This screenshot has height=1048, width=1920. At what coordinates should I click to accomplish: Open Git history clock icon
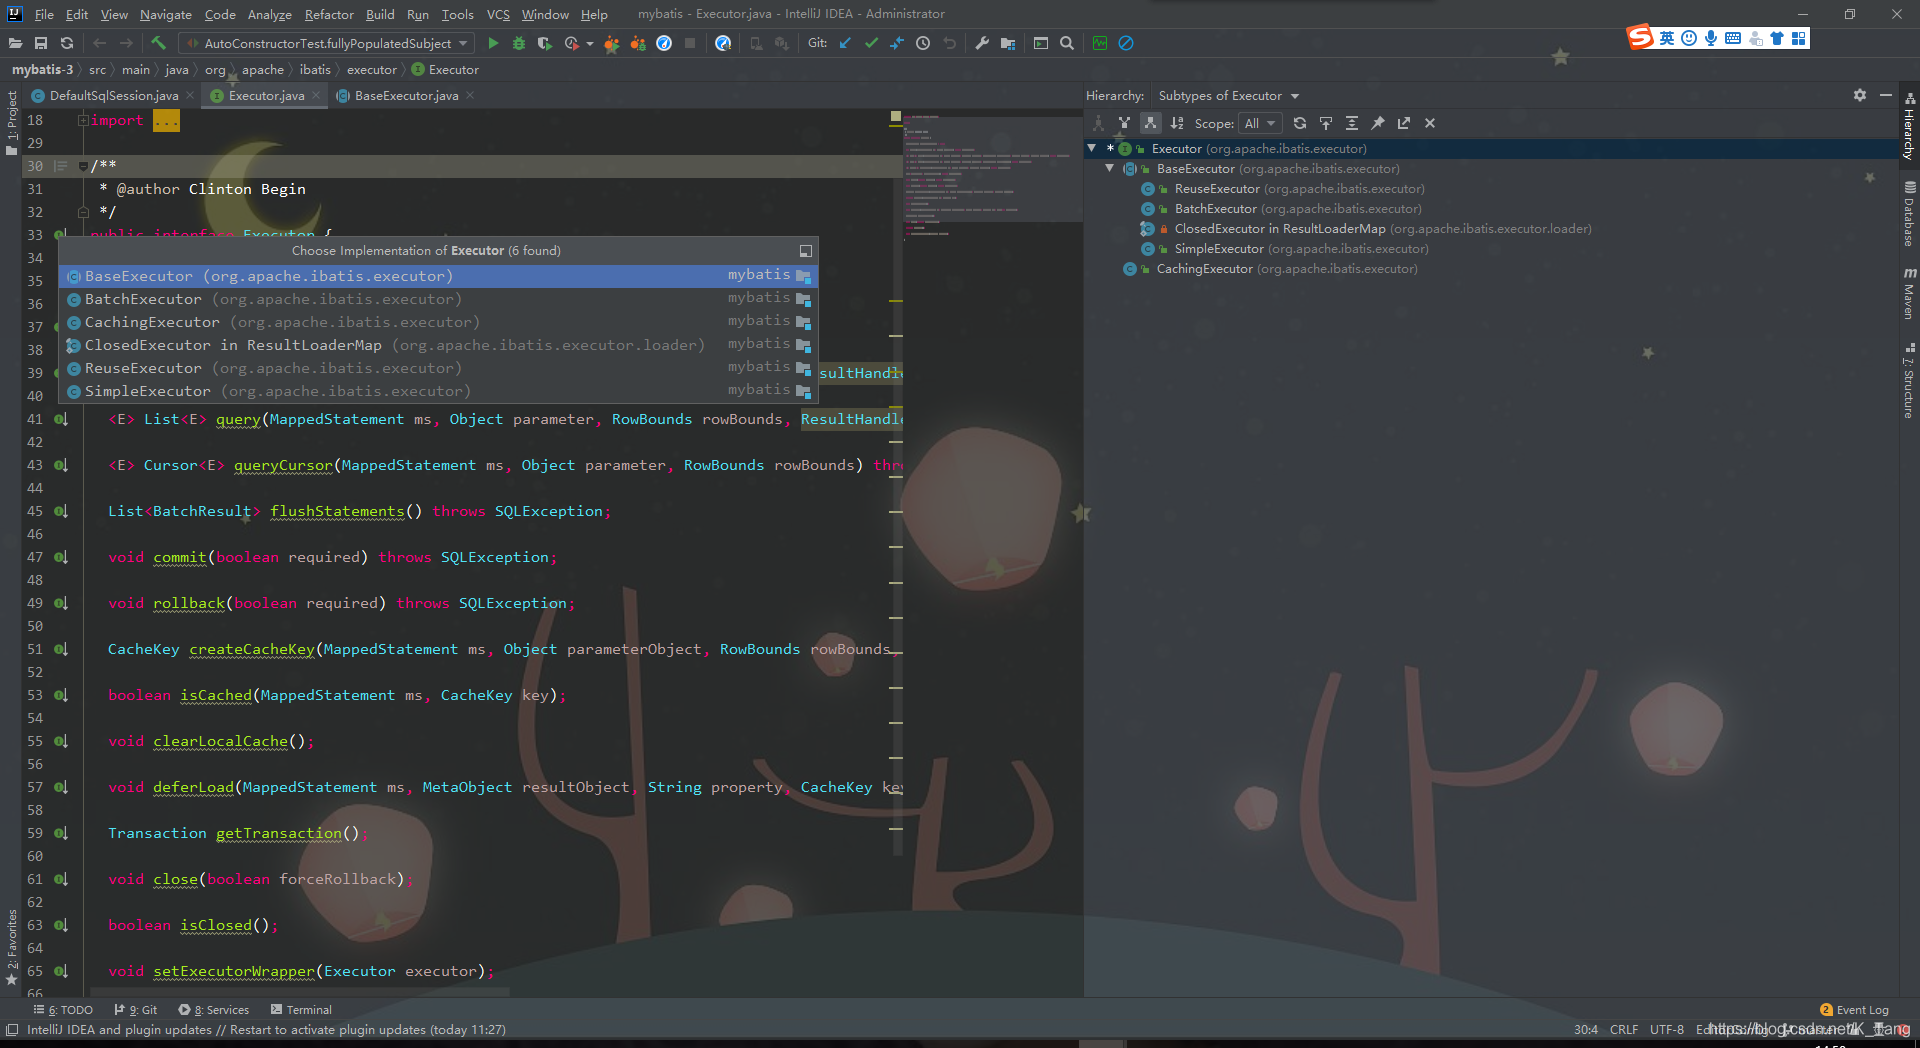tap(923, 43)
